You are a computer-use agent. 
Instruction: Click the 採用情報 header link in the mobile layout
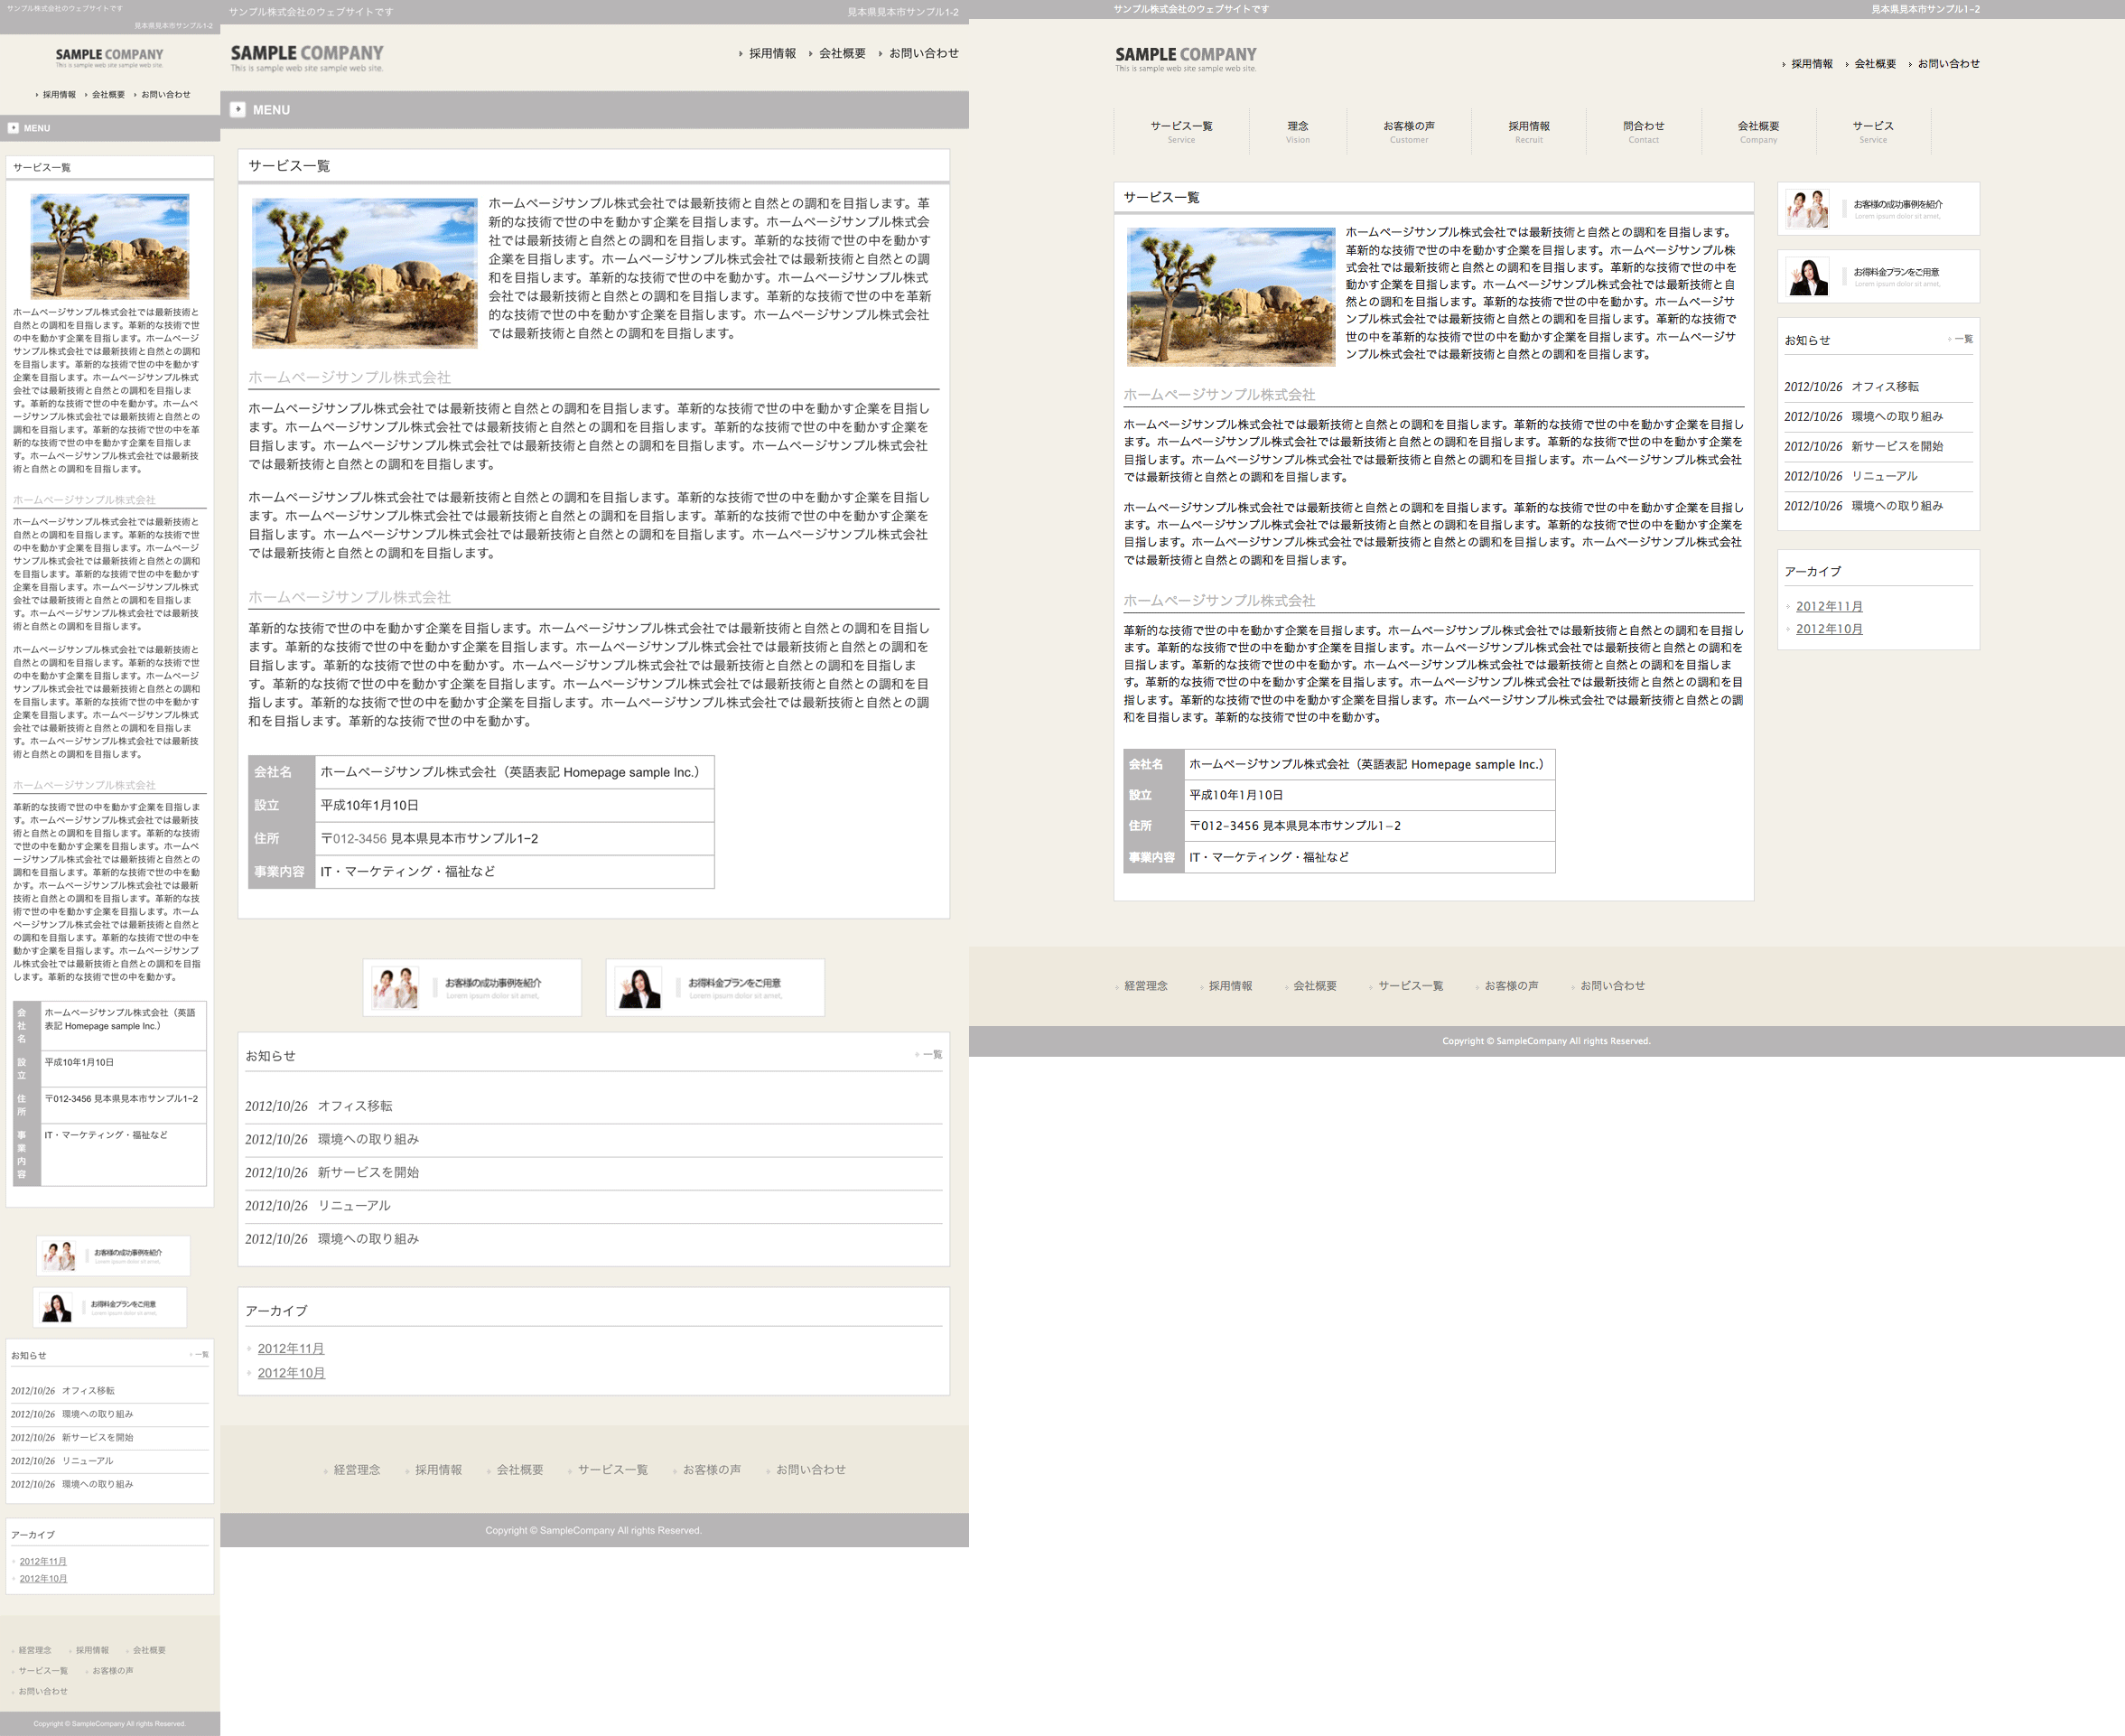point(59,95)
